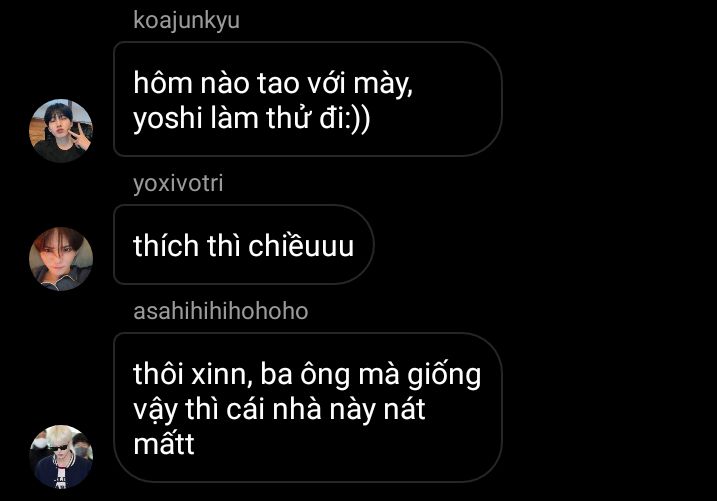Click the word "xinn," in asahi's message
717x501 pixels.
pos(222,375)
